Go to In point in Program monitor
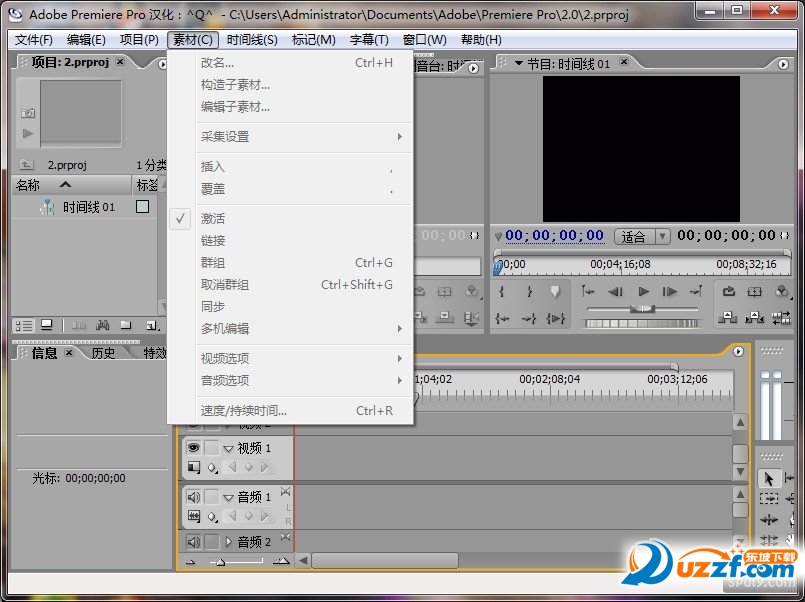The height and width of the screenshot is (602, 805). pos(502,319)
